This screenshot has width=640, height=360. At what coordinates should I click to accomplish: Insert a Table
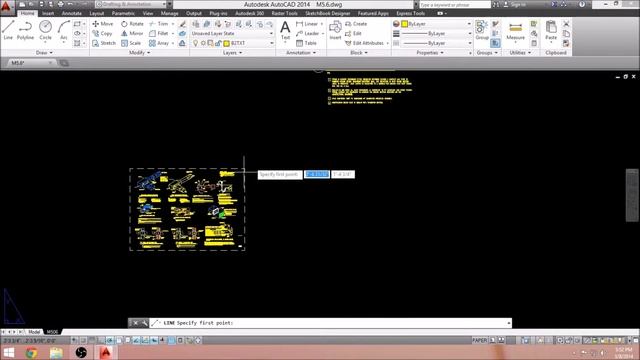(306, 43)
